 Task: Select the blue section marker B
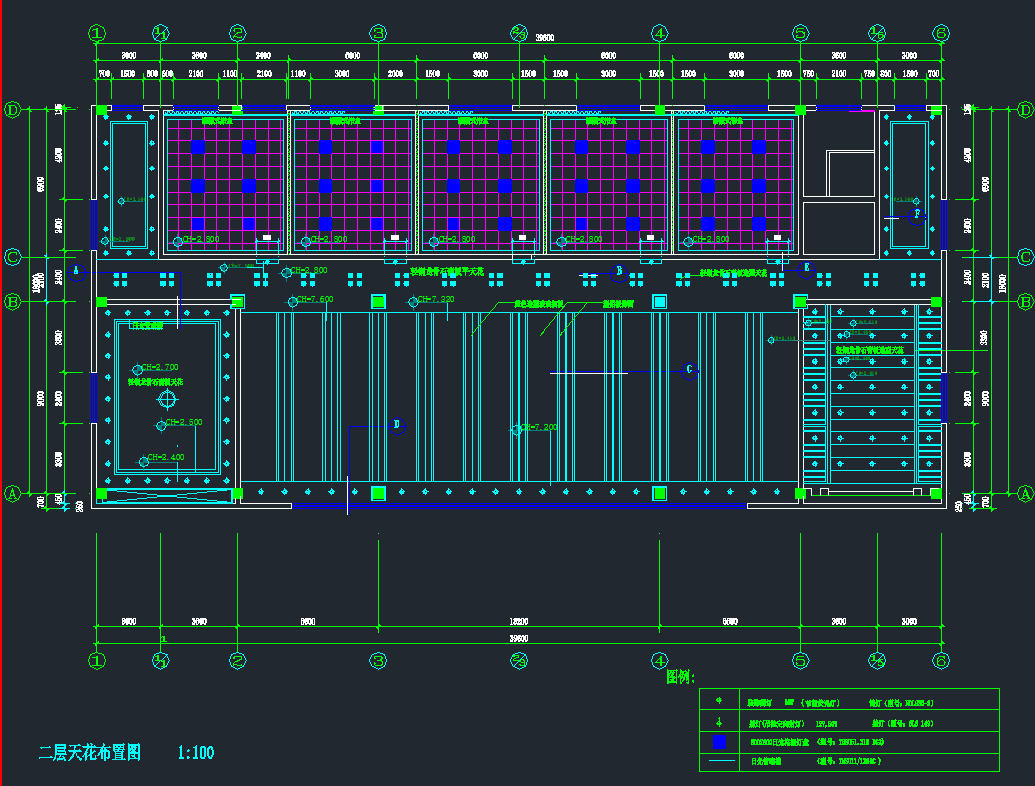(x=619, y=271)
